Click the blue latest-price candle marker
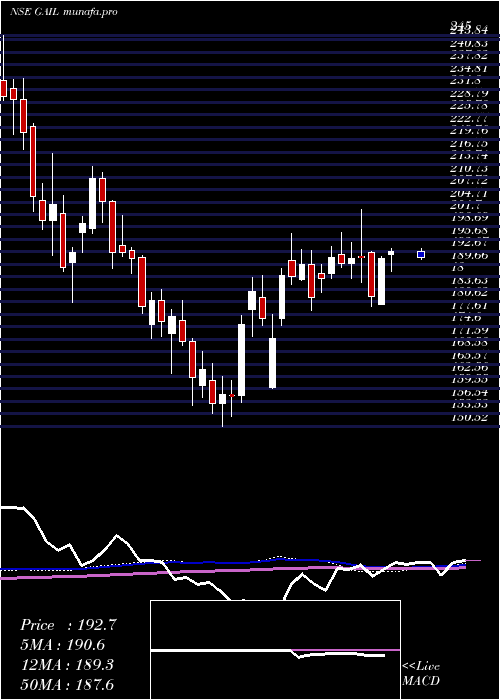This screenshot has height=700, width=500. pos(421,254)
